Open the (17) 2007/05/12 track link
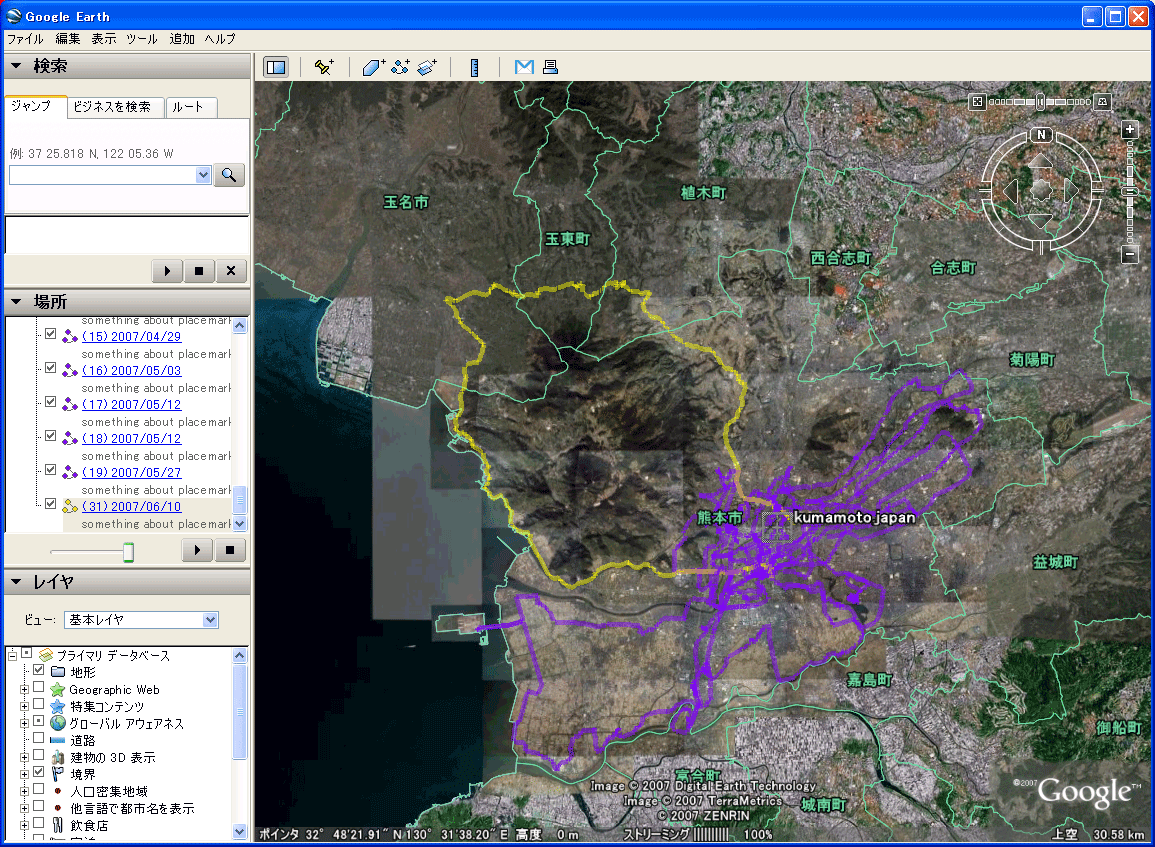 [131, 404]
